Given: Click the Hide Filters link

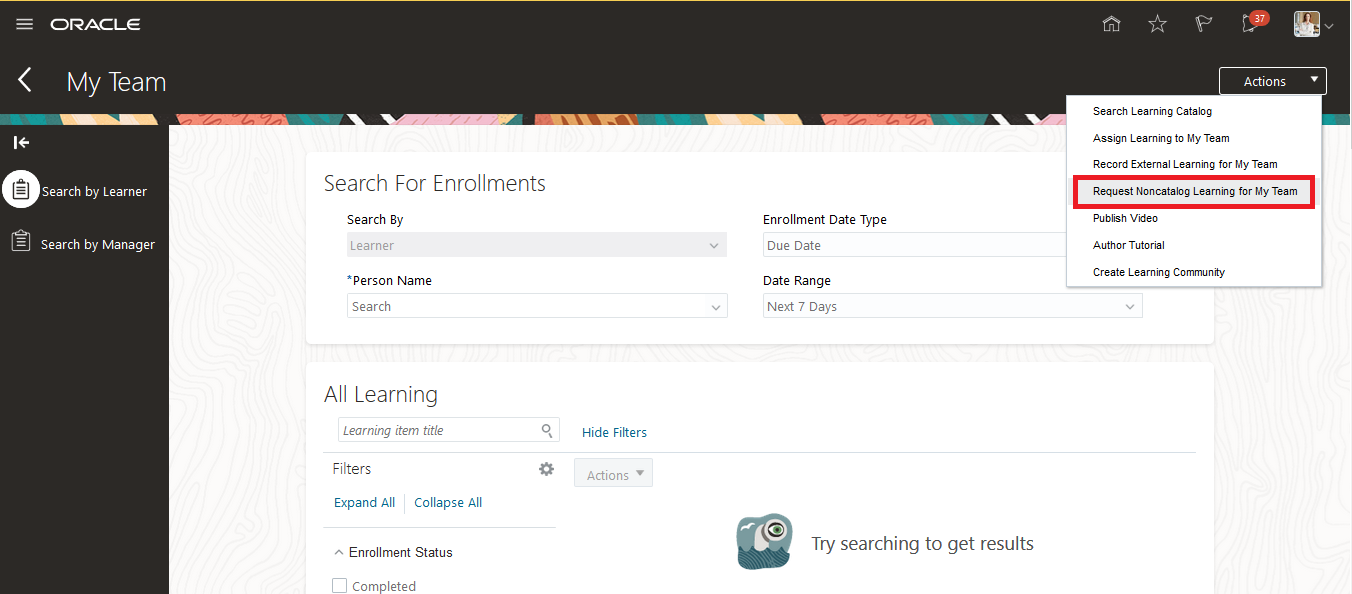Looking at the screenshot, I should pyautogui.click(x=614, y=432).
